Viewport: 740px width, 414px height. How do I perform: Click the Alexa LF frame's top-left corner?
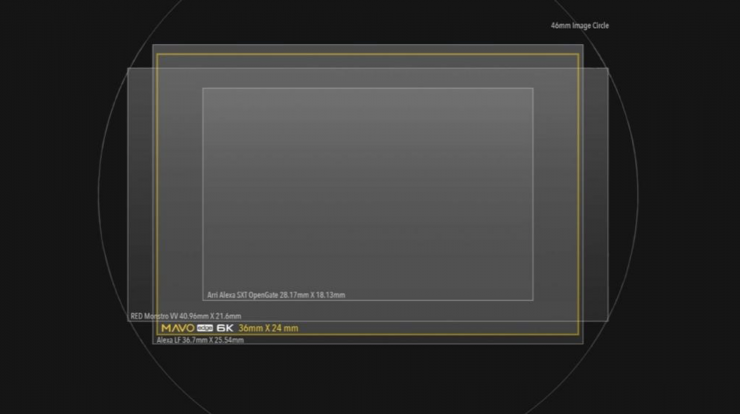[x=153, y=45]
